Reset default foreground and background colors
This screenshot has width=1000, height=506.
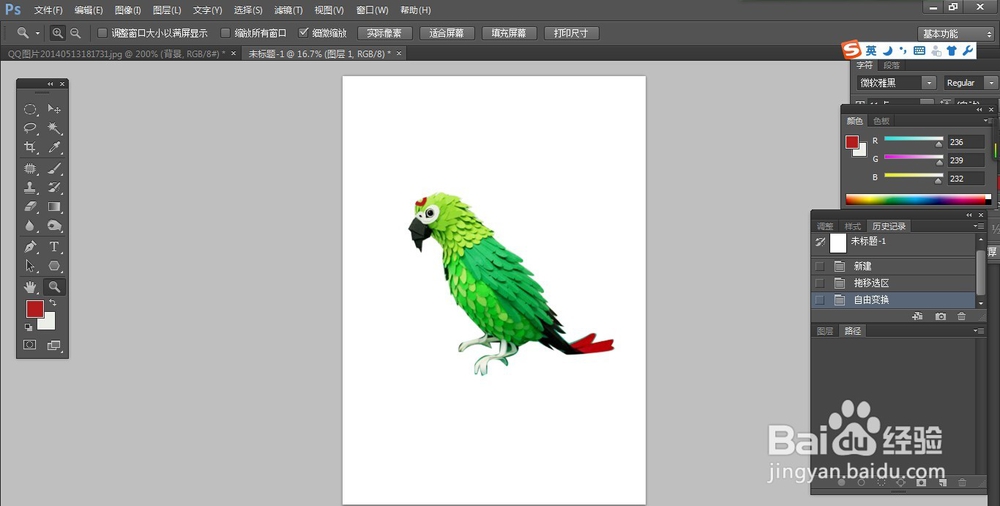click(29, 327)
